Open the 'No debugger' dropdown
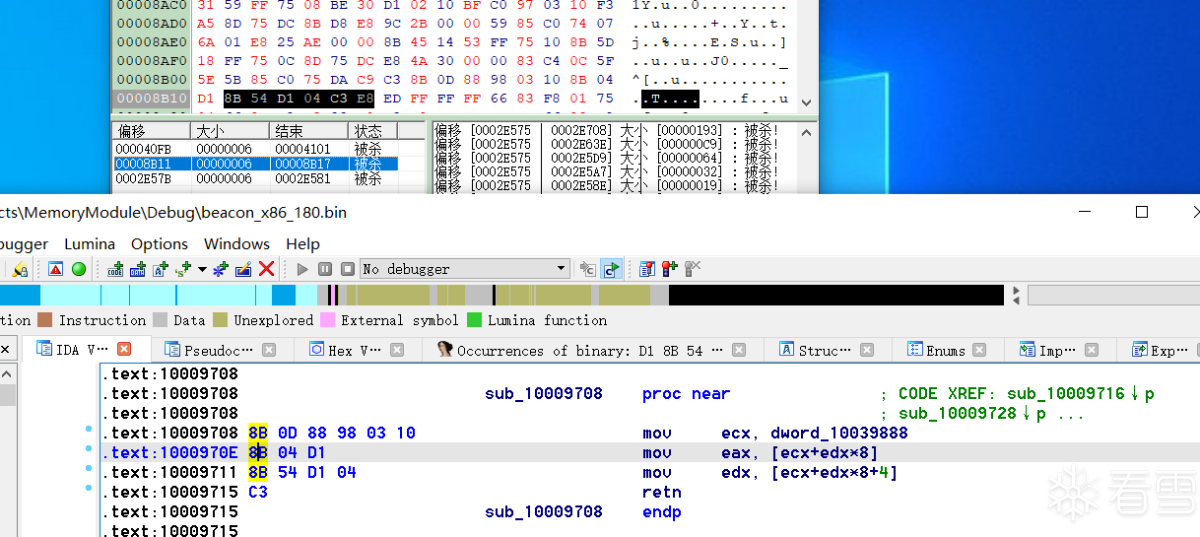1200x537 pixels. pyautogui.click(x=464, y=269)
